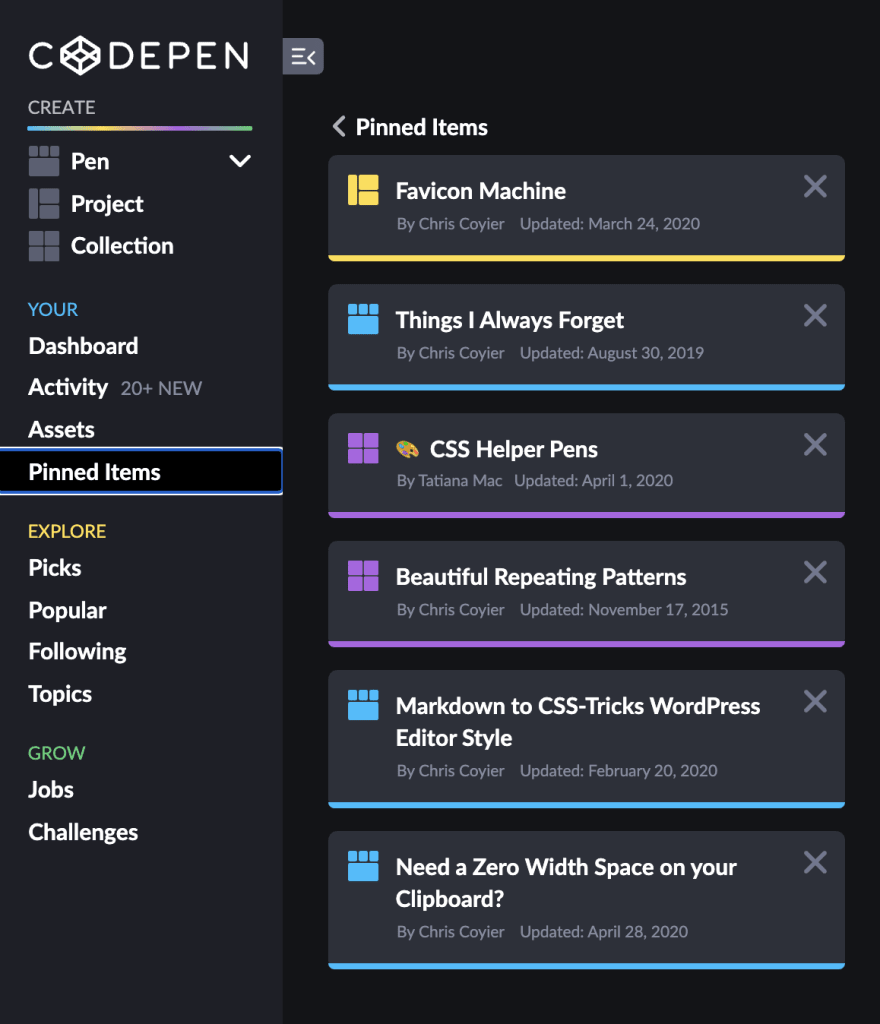This screenshot has width=880, height=1024.
Task: Visit Tatiana Mac's CSS Helper Pens
Action: click(x=513, y=449)
